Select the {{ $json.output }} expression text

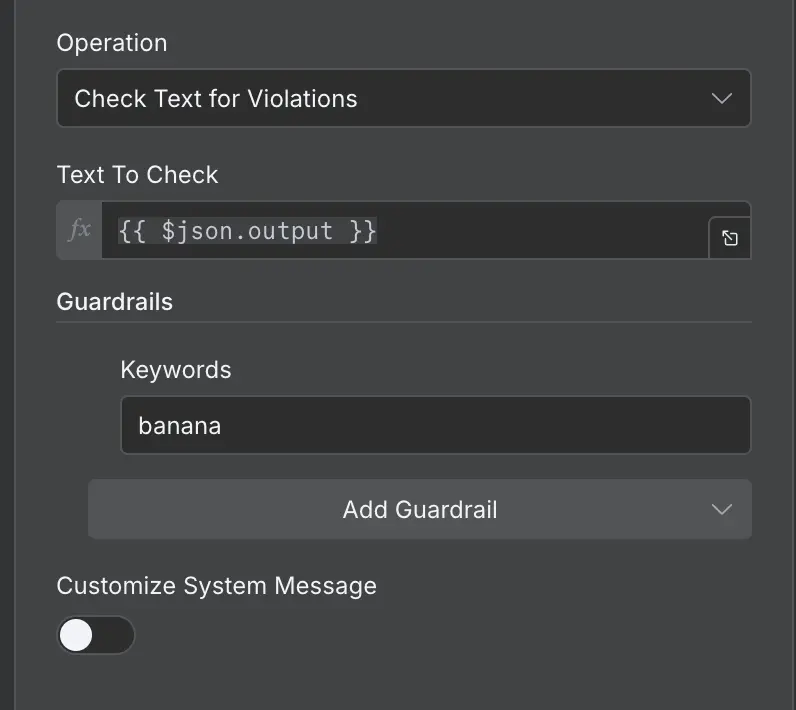247,231
